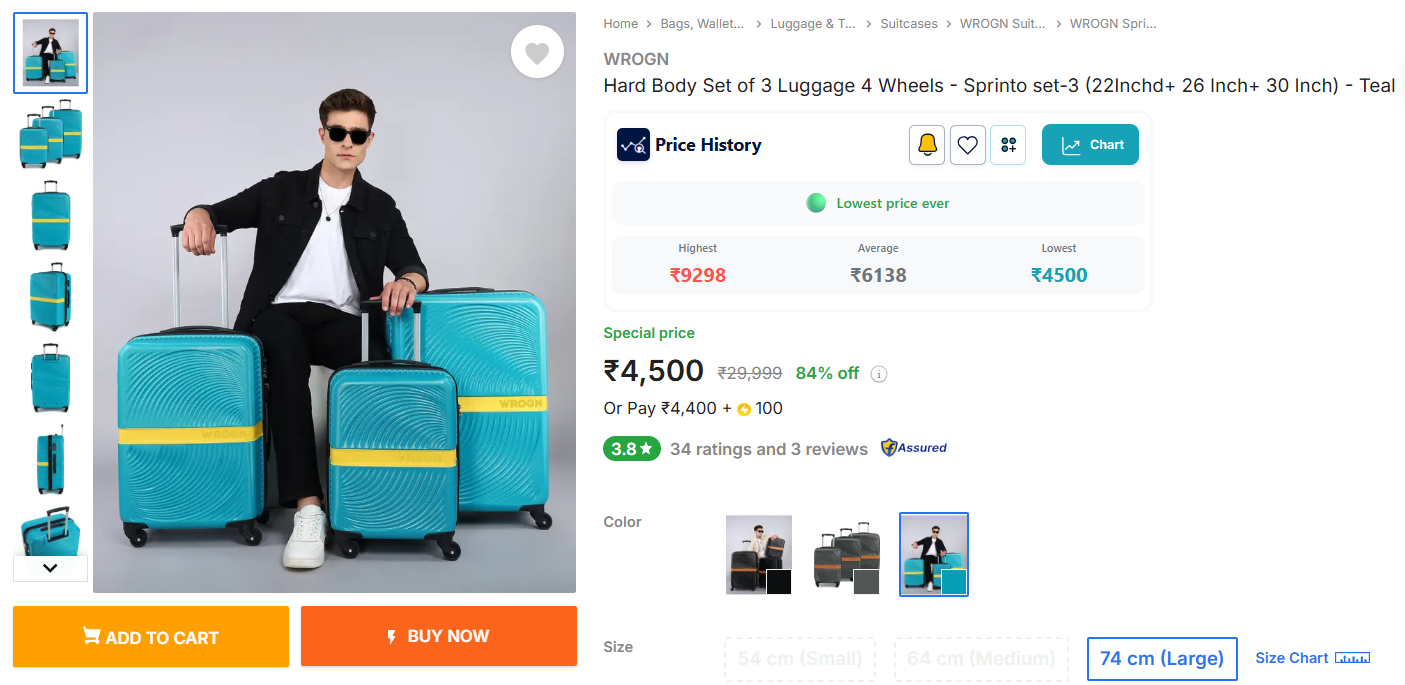Click the compare grid-plus icon
This screenshot has width=1405, height=685.
click(x=1008, y=145)
